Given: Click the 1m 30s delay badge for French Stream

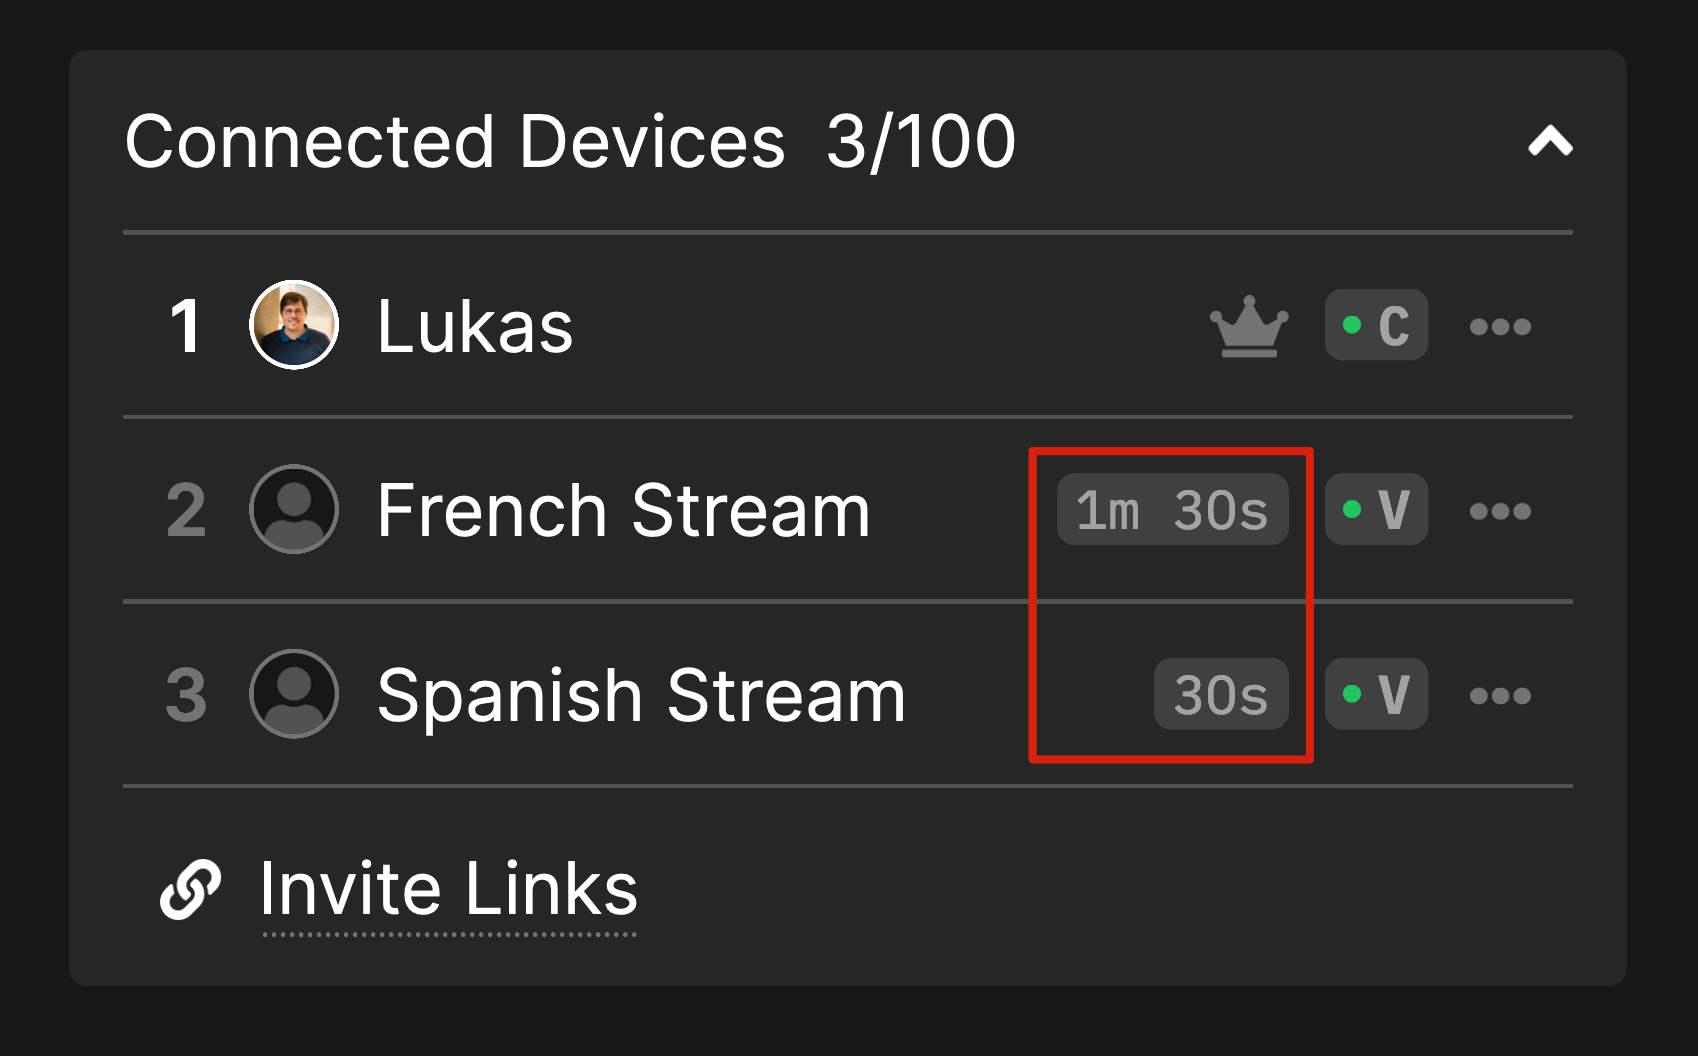Looking at the screenshot, I should (1173, 508).
